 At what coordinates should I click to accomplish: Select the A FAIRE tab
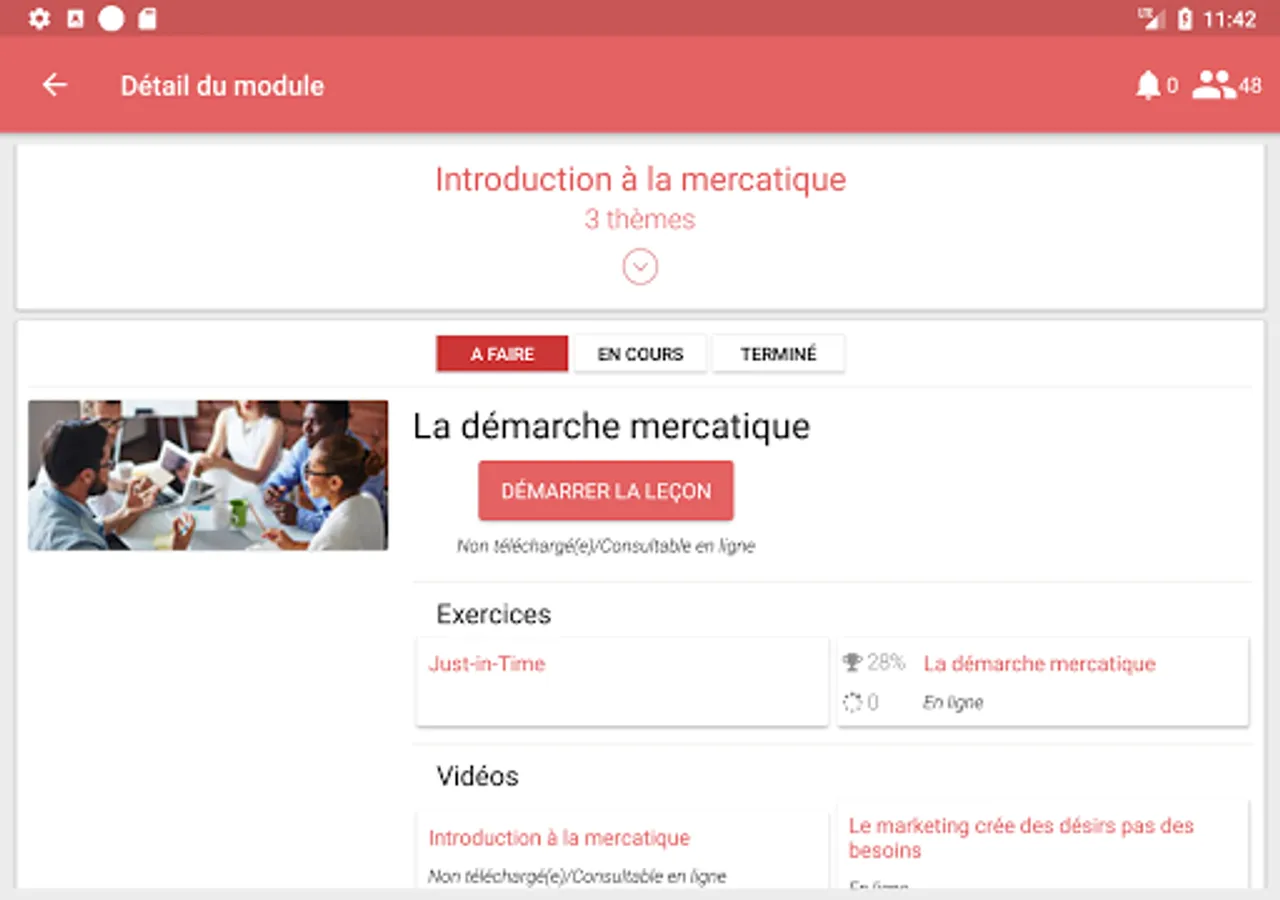(x=502, y=354)
